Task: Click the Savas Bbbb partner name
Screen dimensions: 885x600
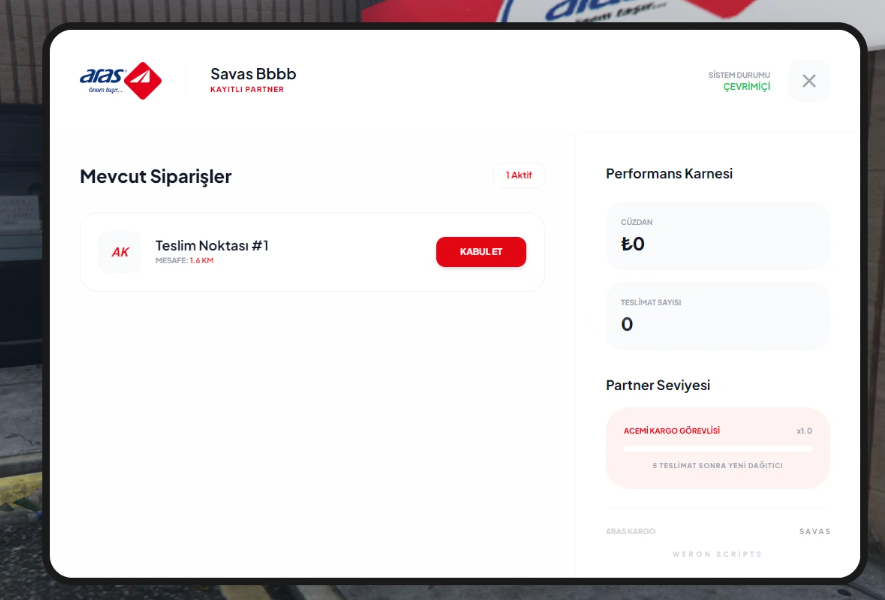Action: 253,74
